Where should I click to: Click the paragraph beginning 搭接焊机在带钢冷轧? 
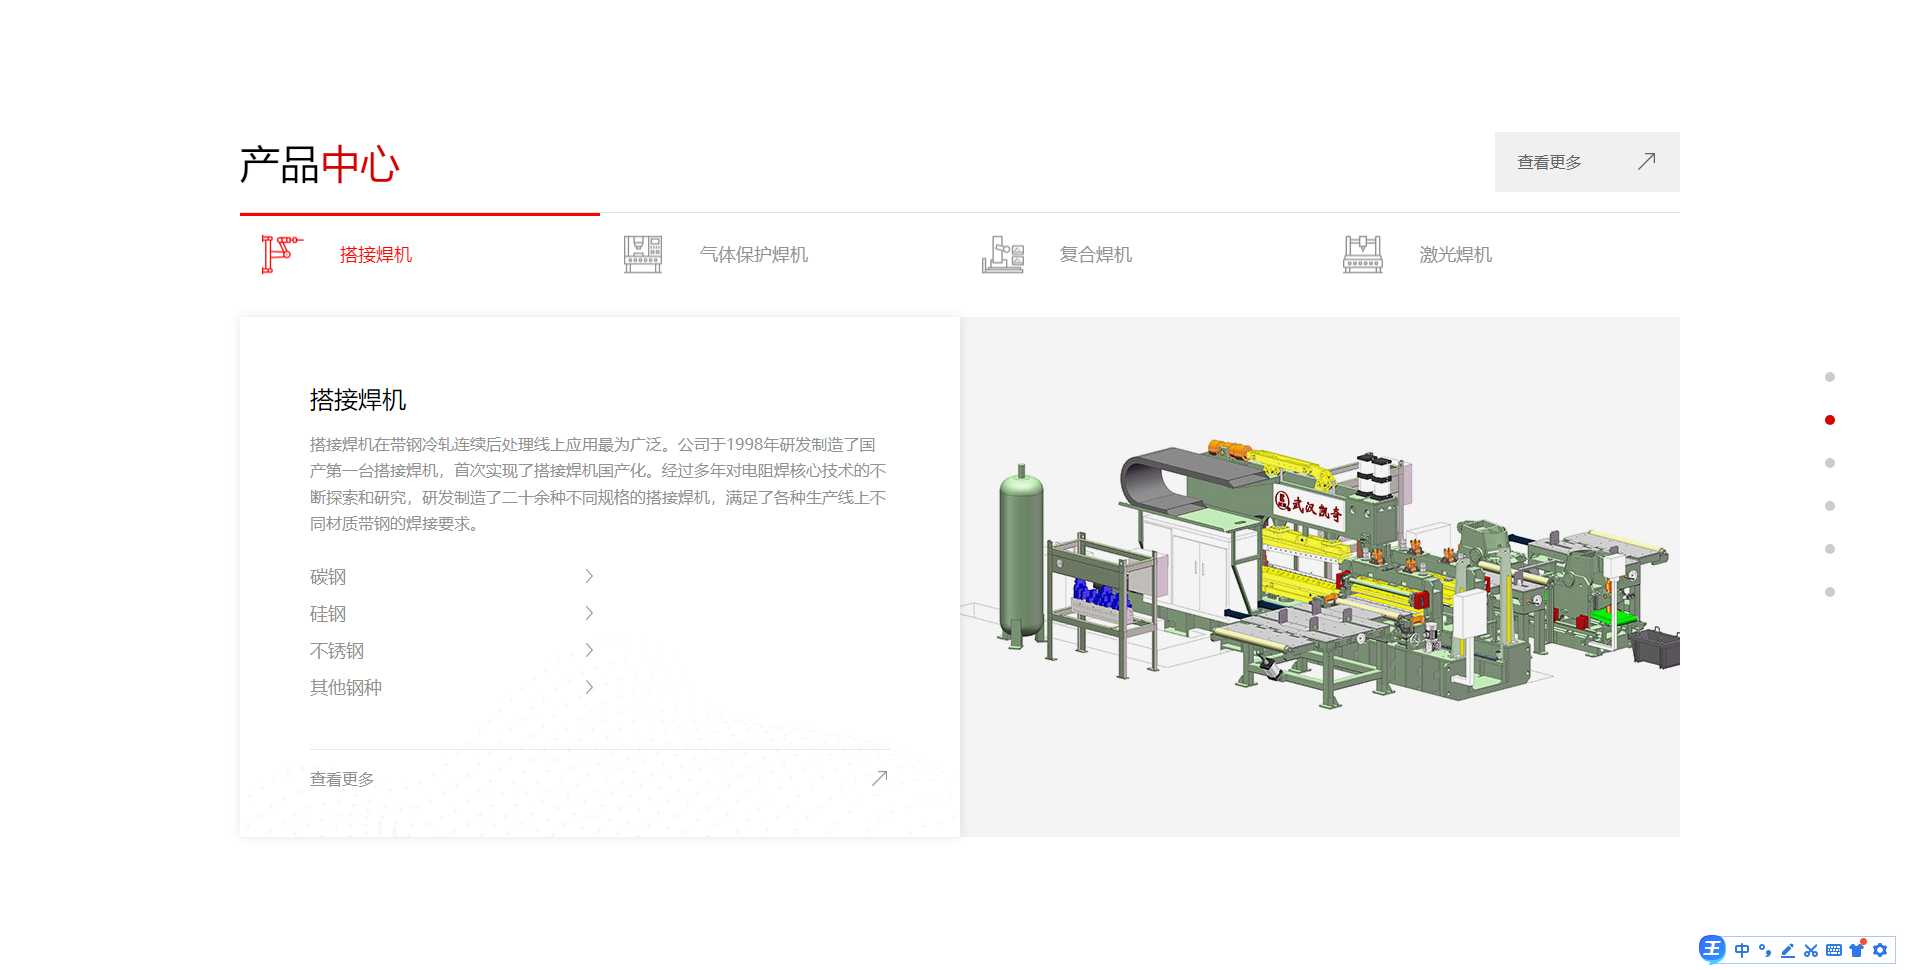click(598, 484)
